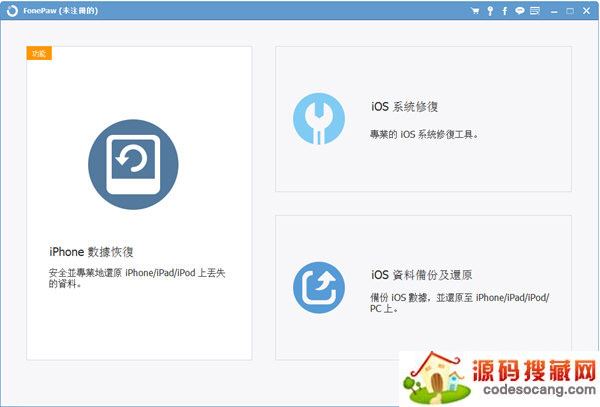Image resolution: width=600 pixels, height=407 pixels.
Task: Click the 安全並專業地還原 description text
Action: pyautogui.click(x=137, y=278)
